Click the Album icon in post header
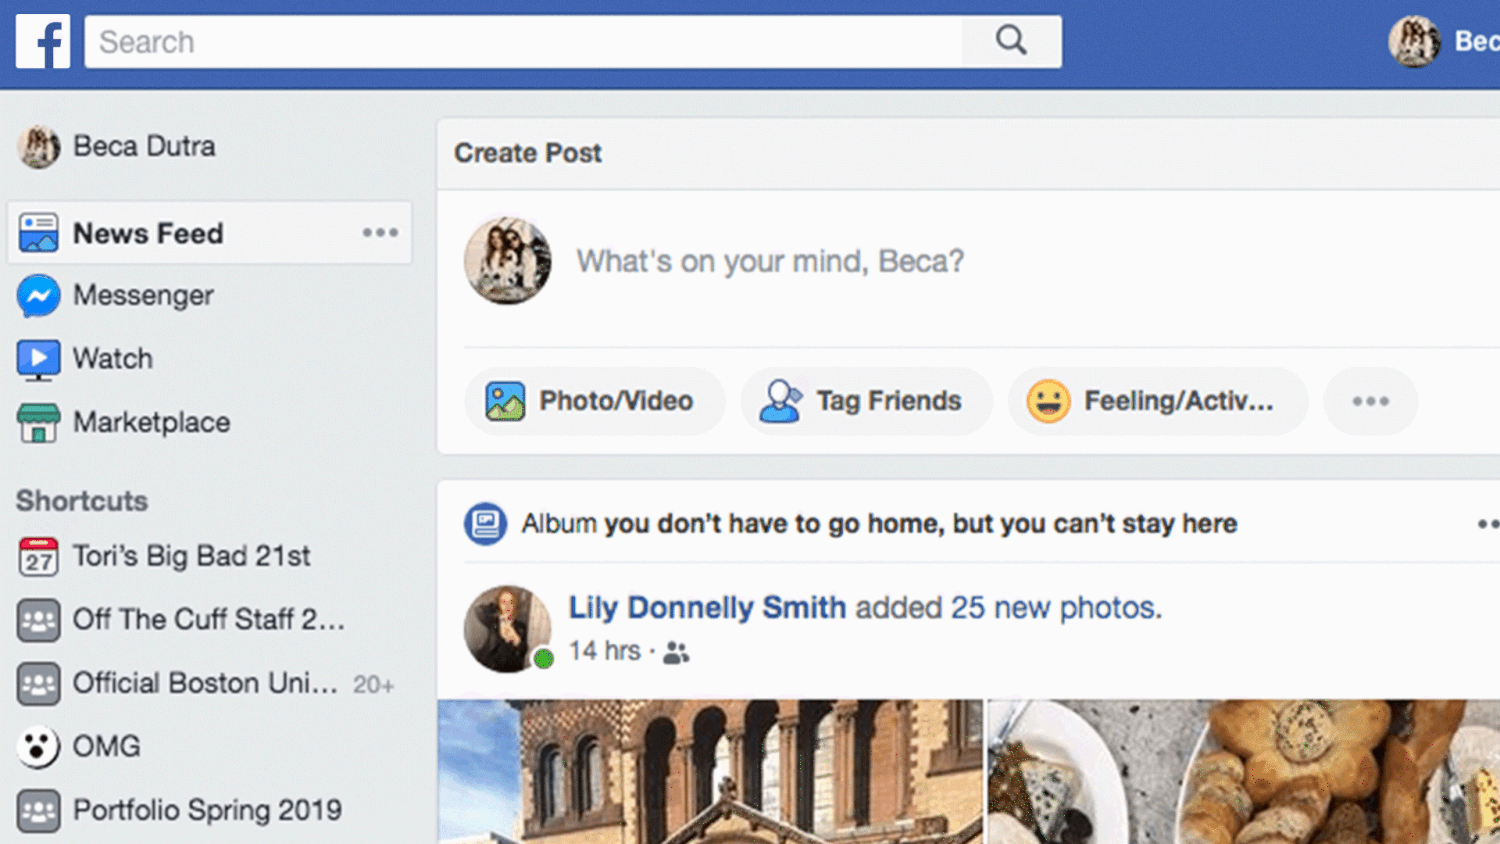Screen dimensions: 1500x844 (x=485, y=524)
